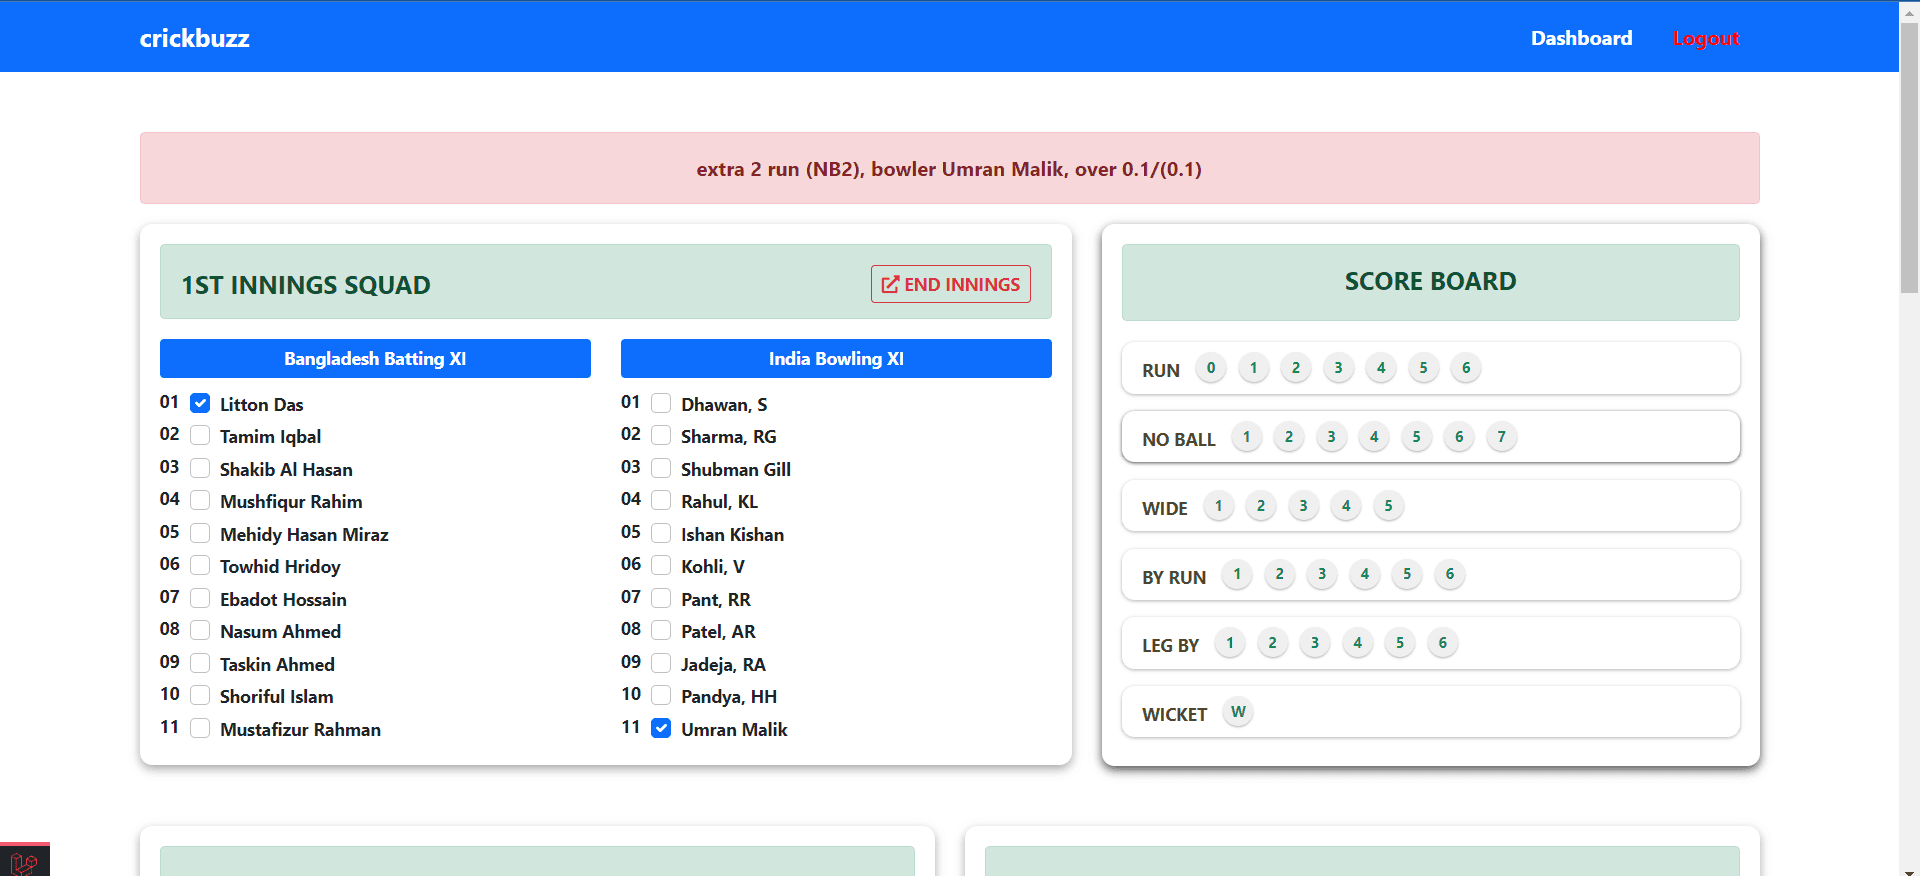Check the Pant, RR checkbox
Image resolution: width=1920 pixels, height=876 pixels.
(x=661, y=598)
